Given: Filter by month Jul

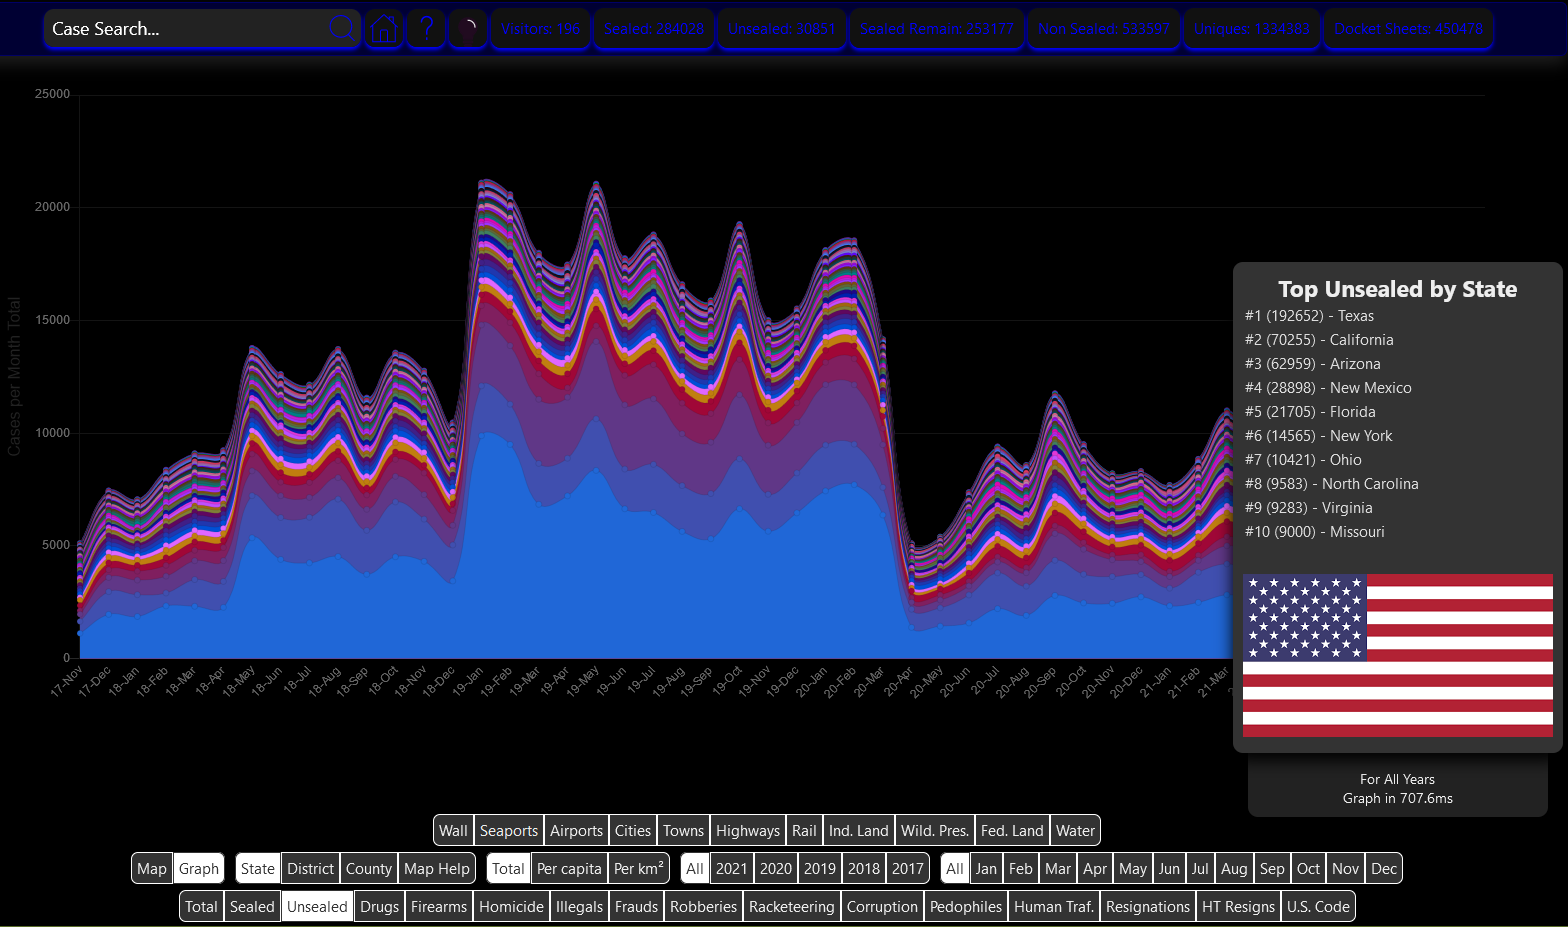Looking at the screenshot, I should point(1200,868).
